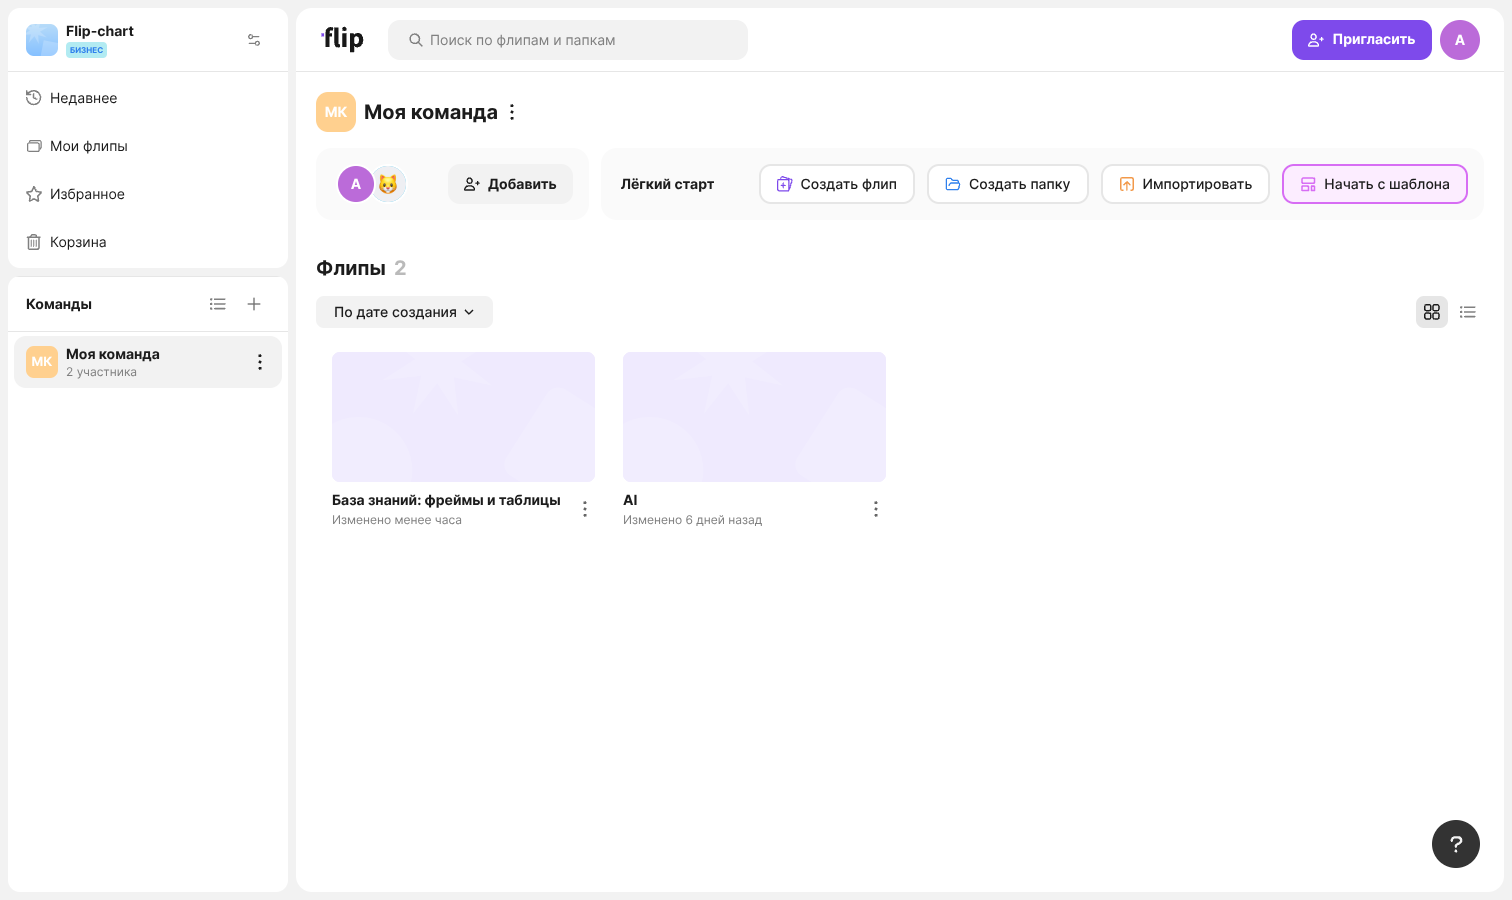Viewport: 1512px width, 900px height.
Task: Open the База знаний flip thumbnail
Action: pos(463,417)
